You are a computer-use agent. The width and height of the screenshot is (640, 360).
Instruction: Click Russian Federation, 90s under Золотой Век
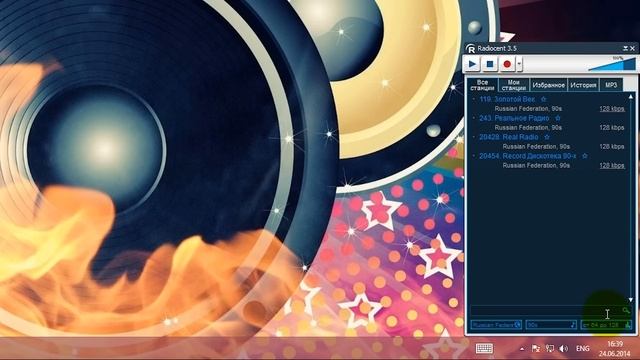pyautogui.click(x=528, y=109)
